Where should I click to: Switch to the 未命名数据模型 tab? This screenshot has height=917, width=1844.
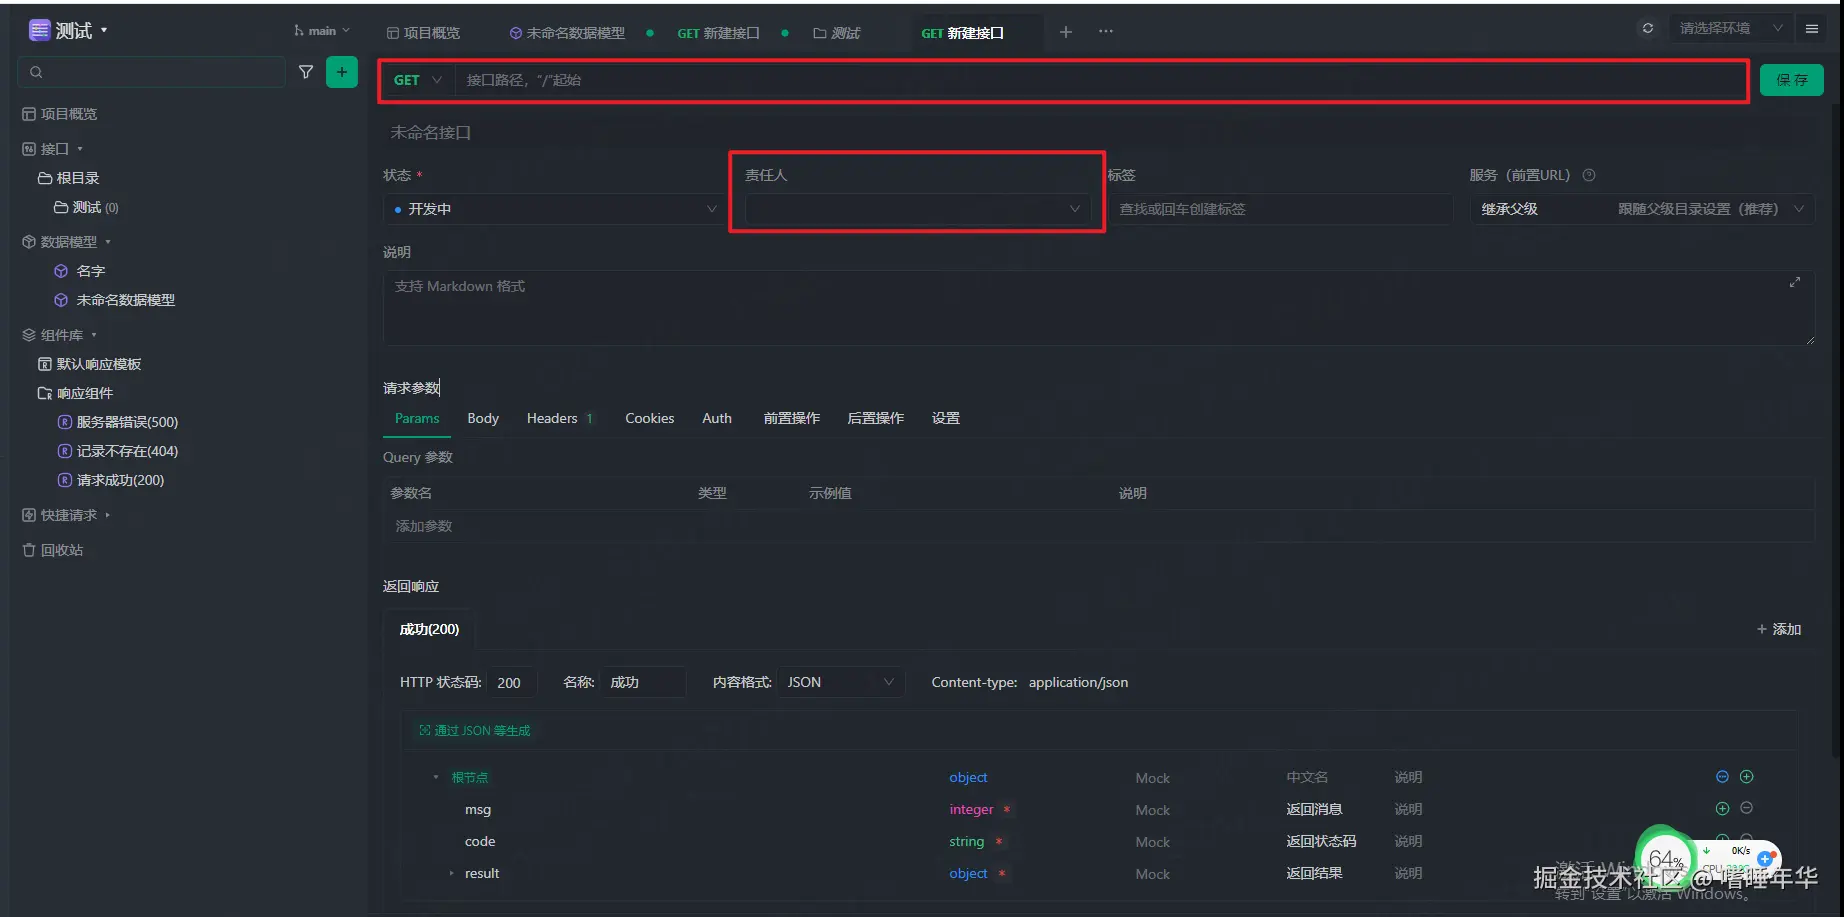[x=568, y=33]
